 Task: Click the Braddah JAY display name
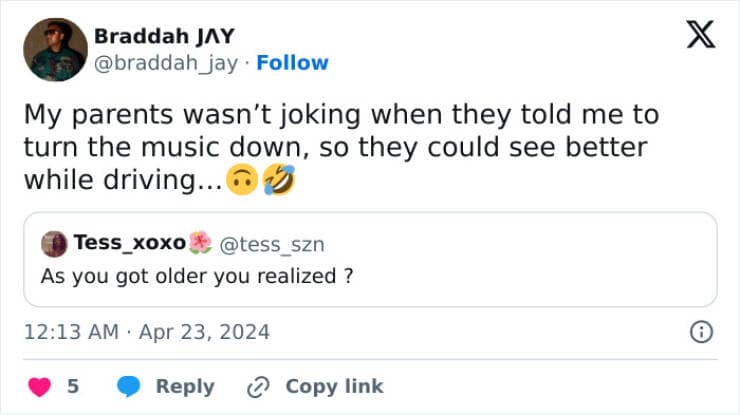click(x=164, y=36)
